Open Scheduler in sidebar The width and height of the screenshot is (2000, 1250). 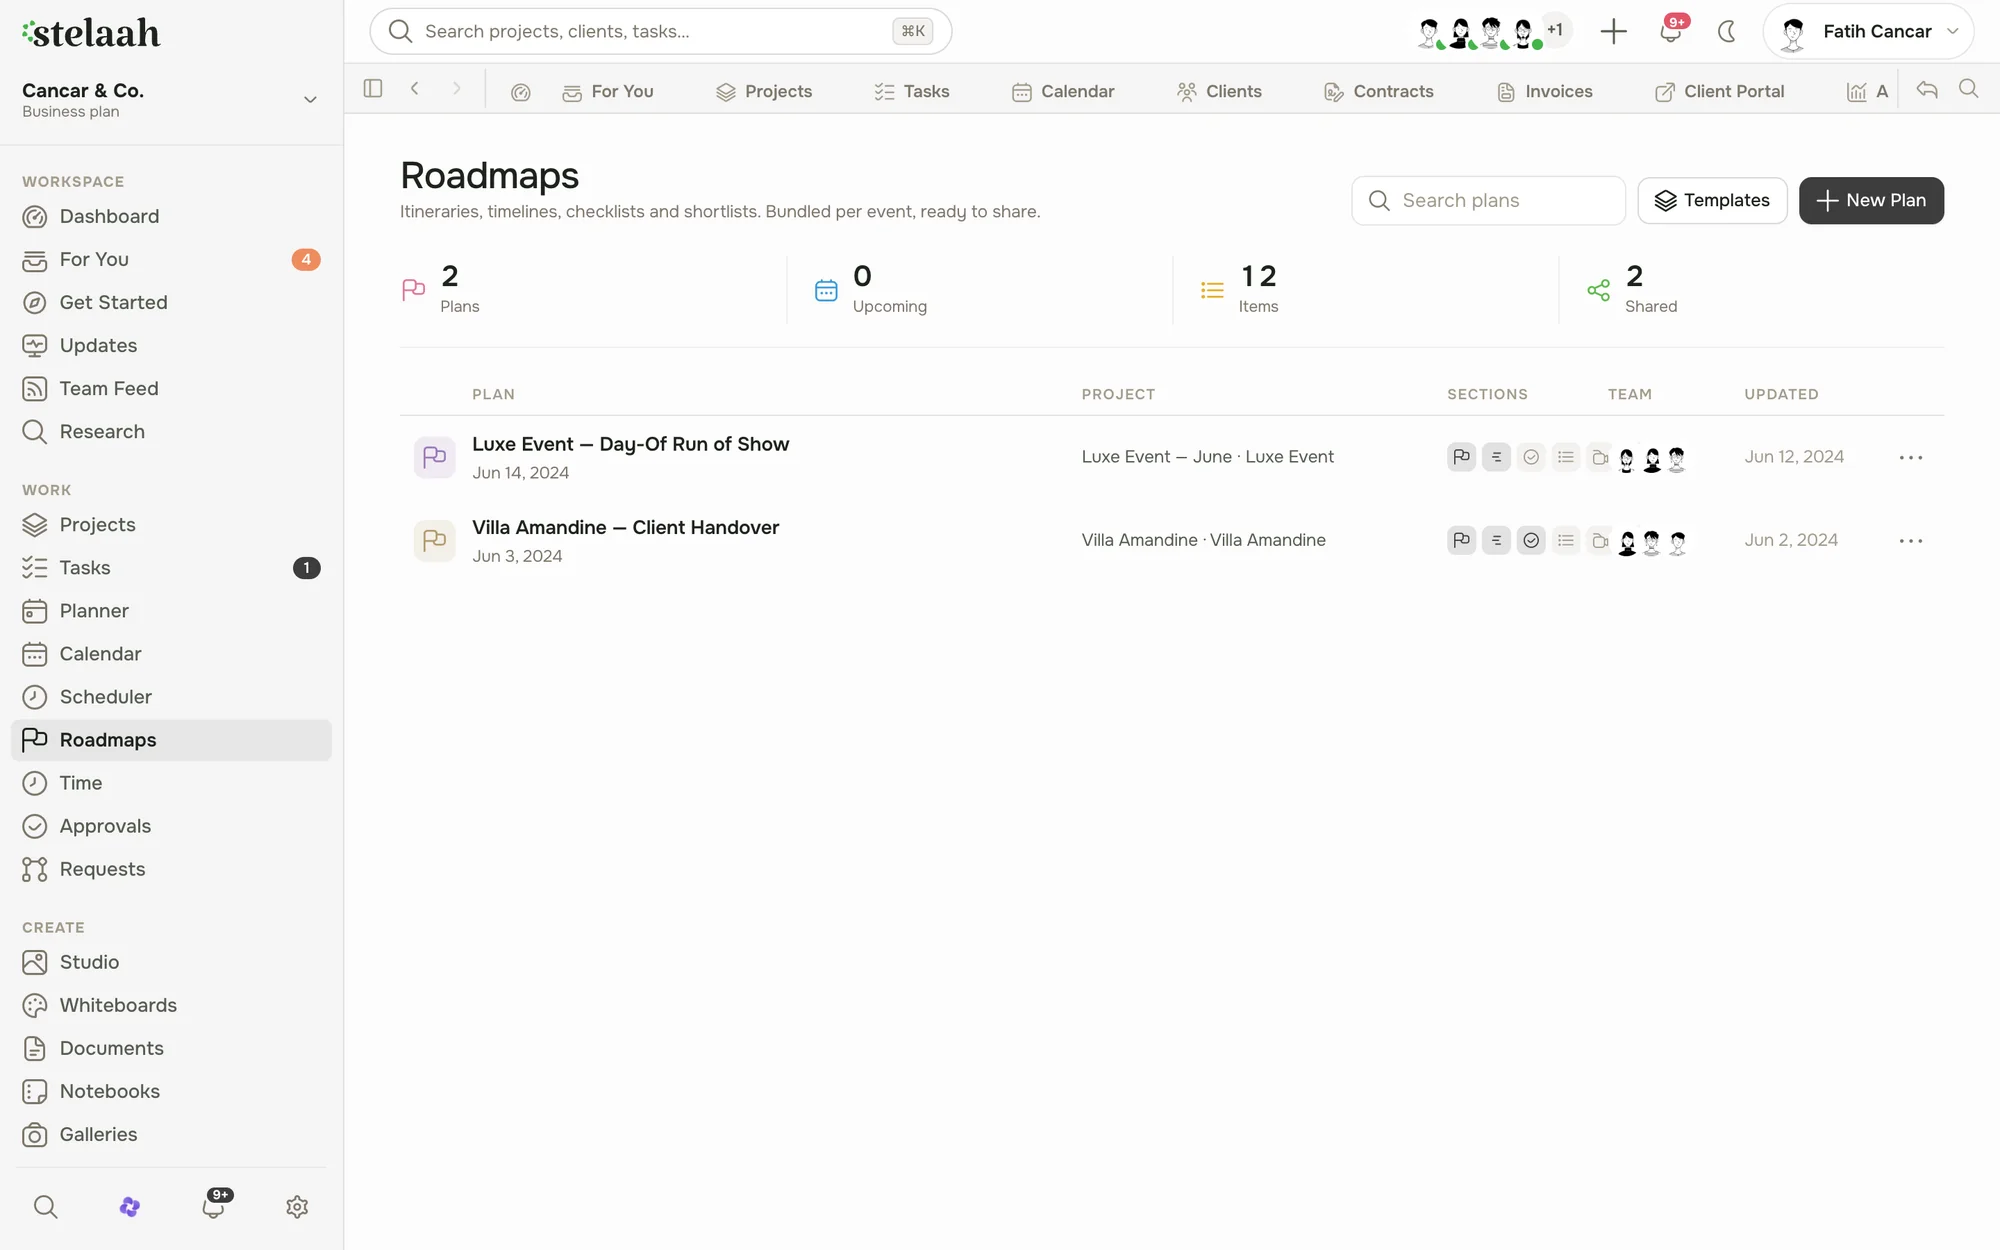tap(171, 696)
